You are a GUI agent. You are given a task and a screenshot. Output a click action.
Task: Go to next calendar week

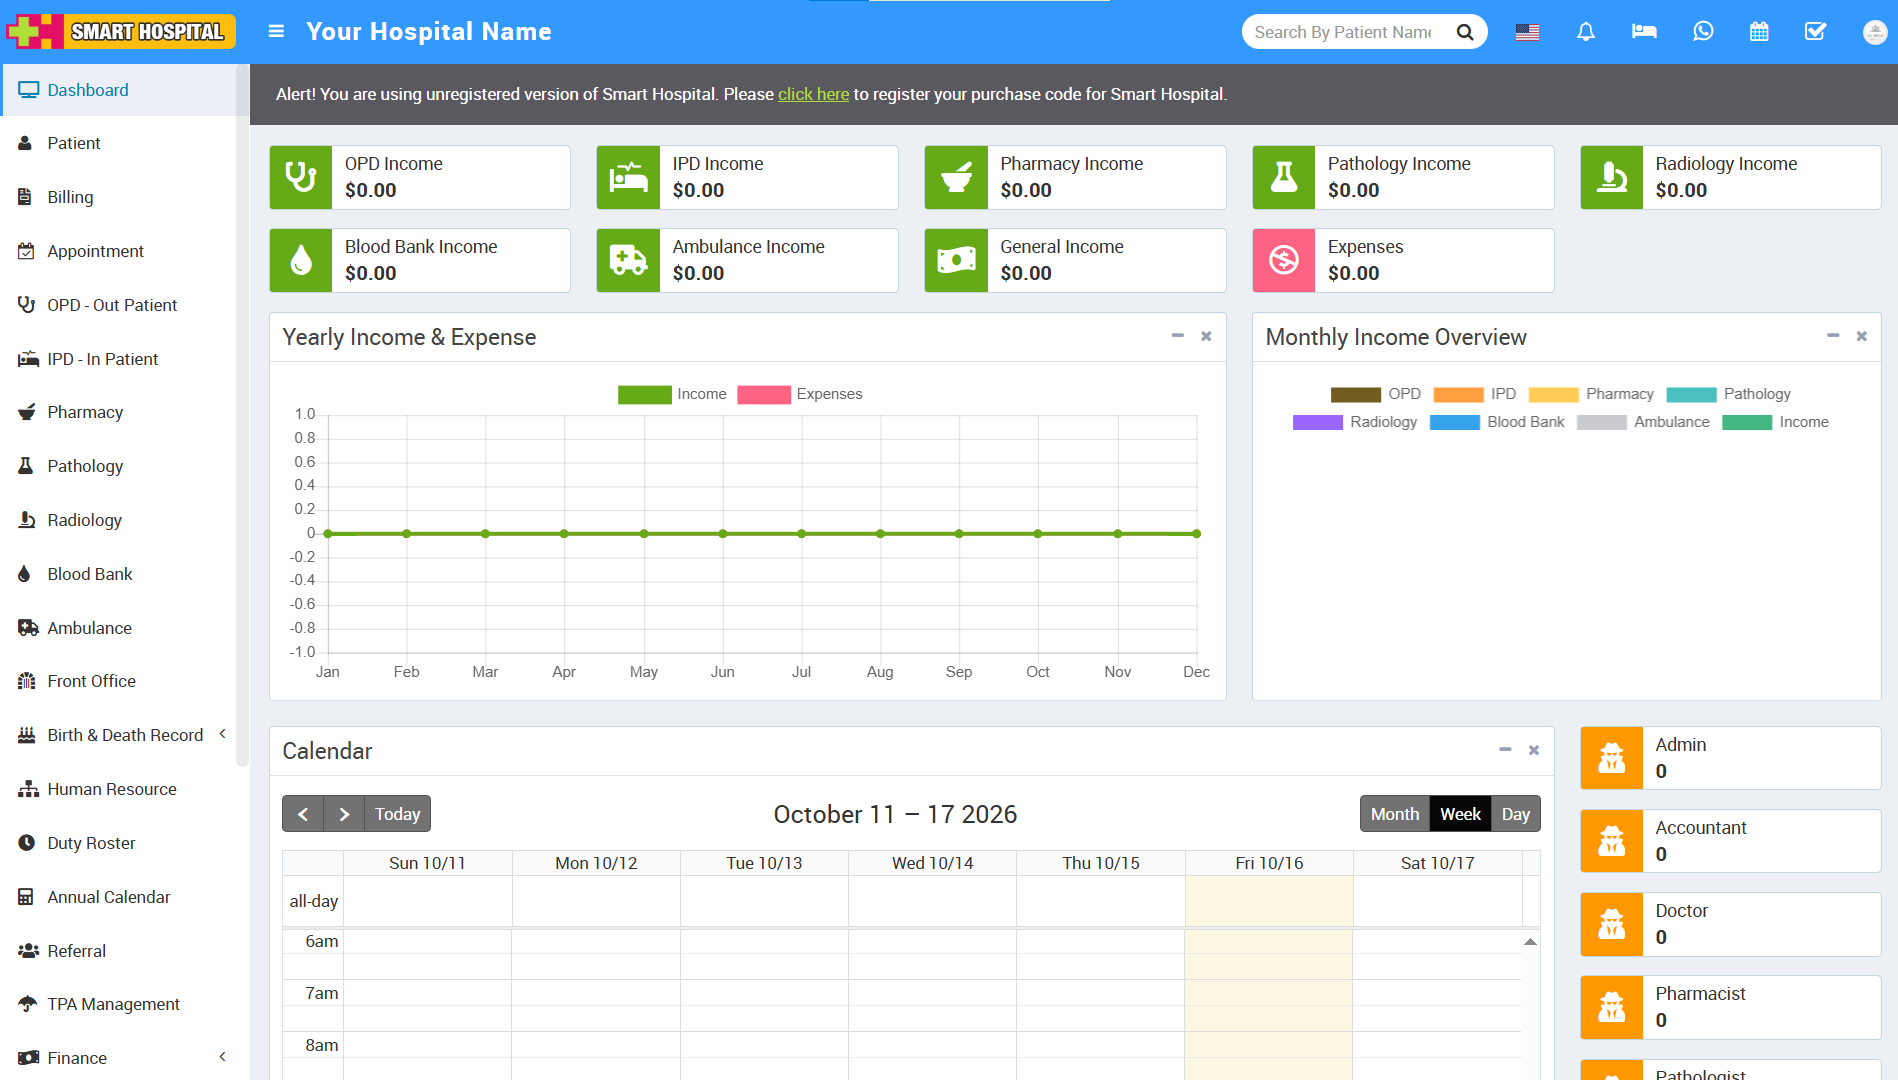344,814
